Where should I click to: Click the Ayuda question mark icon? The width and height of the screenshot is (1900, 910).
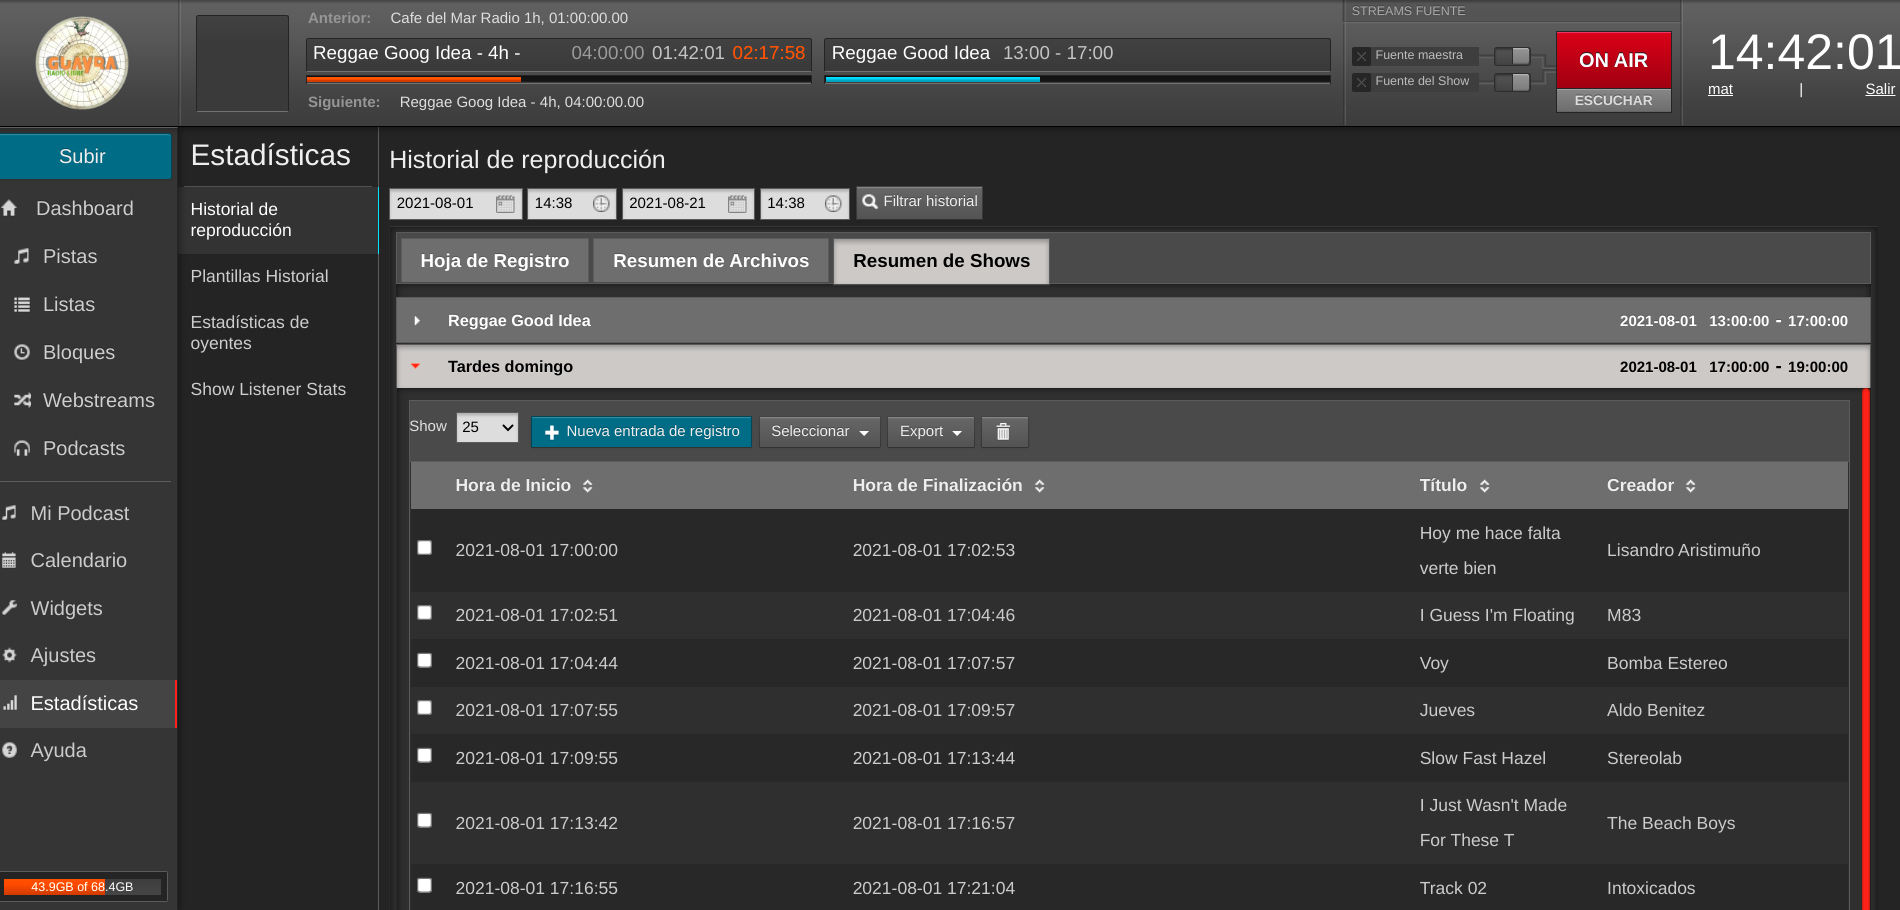coord(10,750)
